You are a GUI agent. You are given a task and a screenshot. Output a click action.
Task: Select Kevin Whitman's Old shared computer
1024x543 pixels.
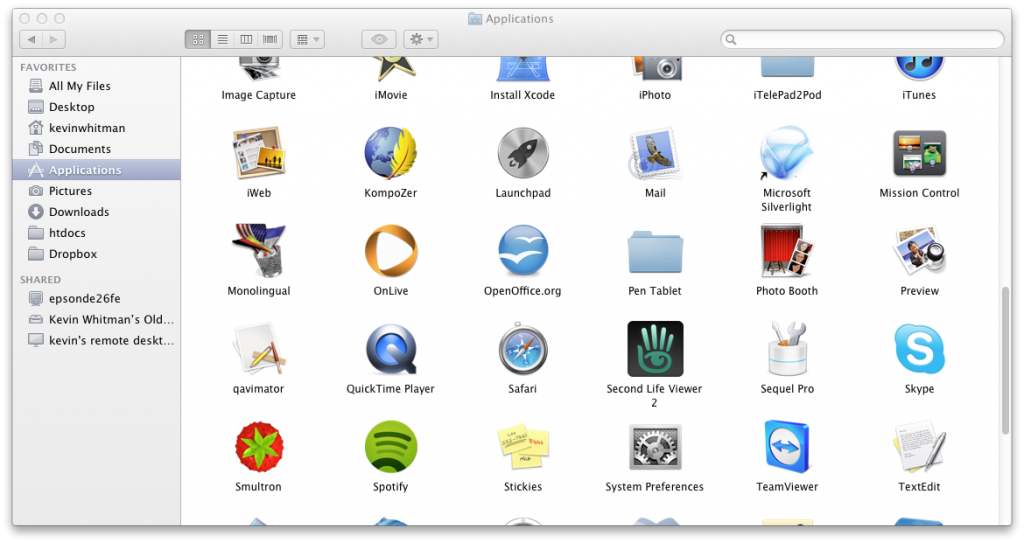[x=97, y=319]
